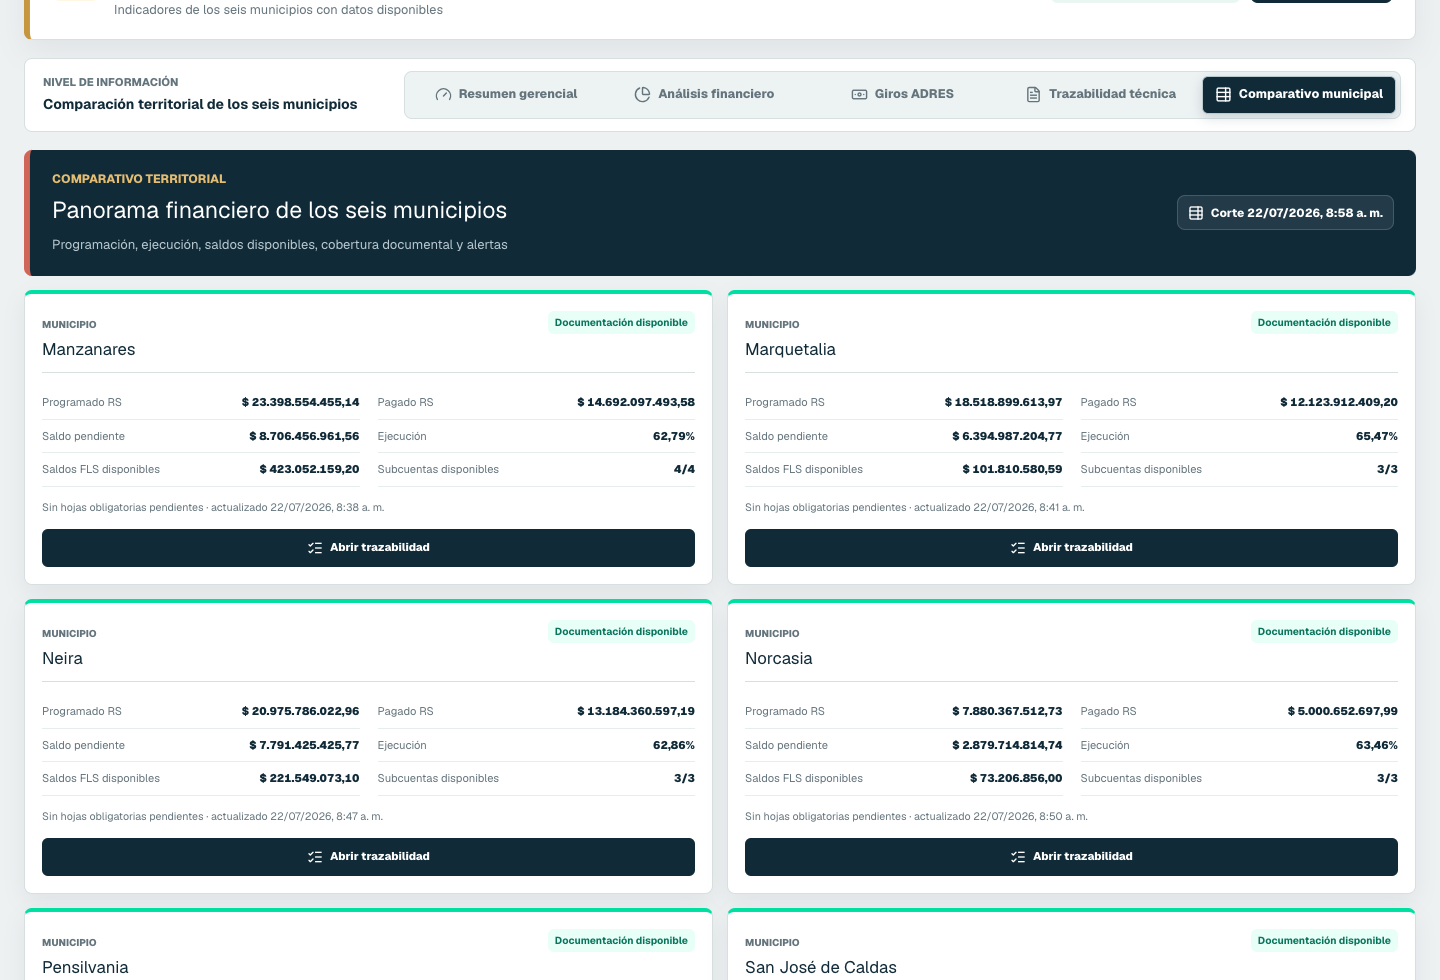The height and width of the screenshot is (980, 1440).
Task: Switch to Análisis financiero tab
Action: coord(704,94)
